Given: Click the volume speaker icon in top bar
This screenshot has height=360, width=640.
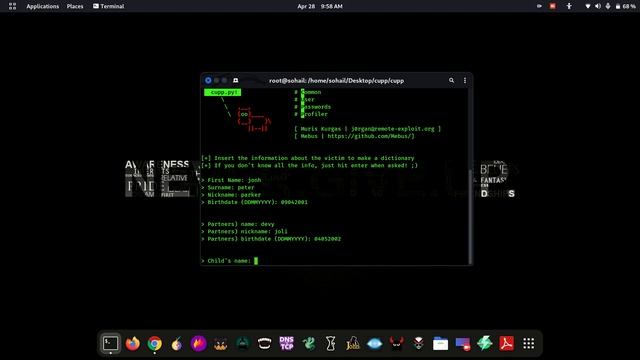Looking at the screenshot, I should pos(598,6).
